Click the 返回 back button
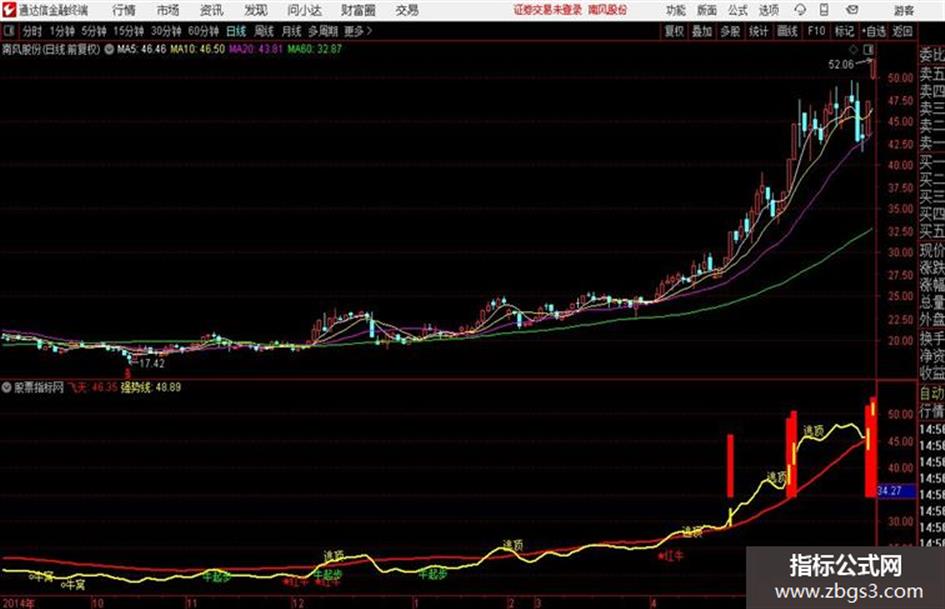Screen dimensions: 945x609 (903, 31)
